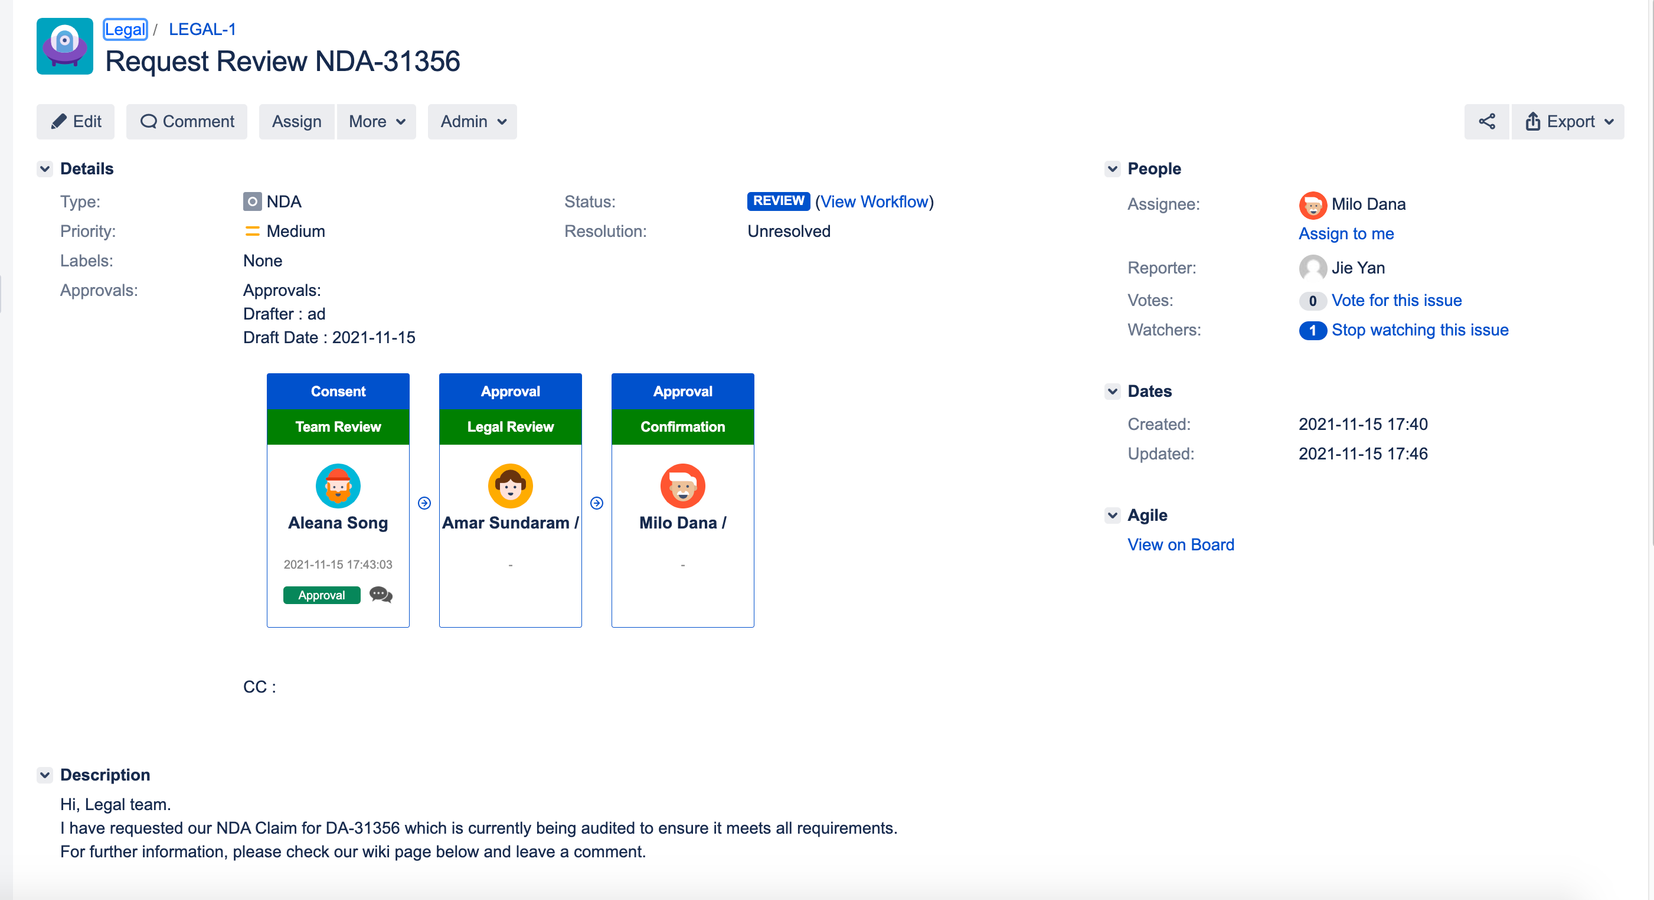Click the Legal project avatar icon
The image size is (1654, 900).
click(x=65, y=46)
